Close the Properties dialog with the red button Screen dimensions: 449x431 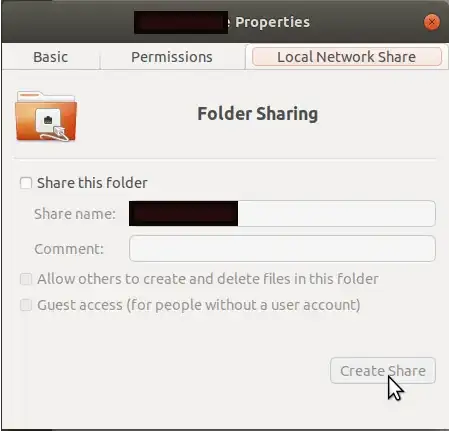coord(432,22)
